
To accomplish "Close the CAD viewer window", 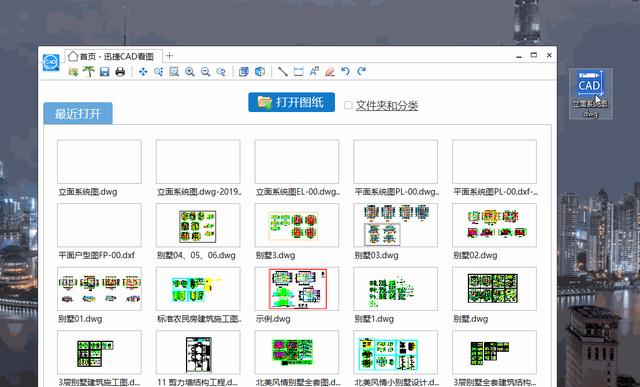I will click(549, 55).
